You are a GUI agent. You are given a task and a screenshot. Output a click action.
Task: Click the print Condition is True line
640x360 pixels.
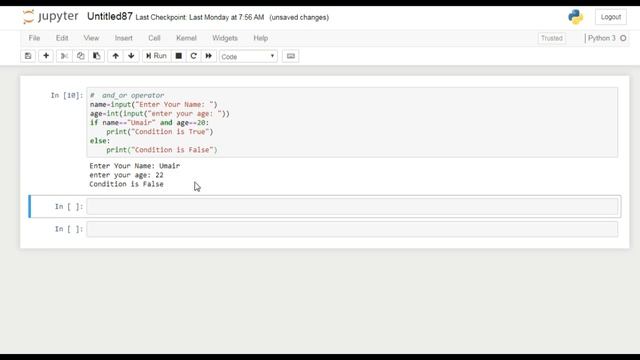[160, 132]
